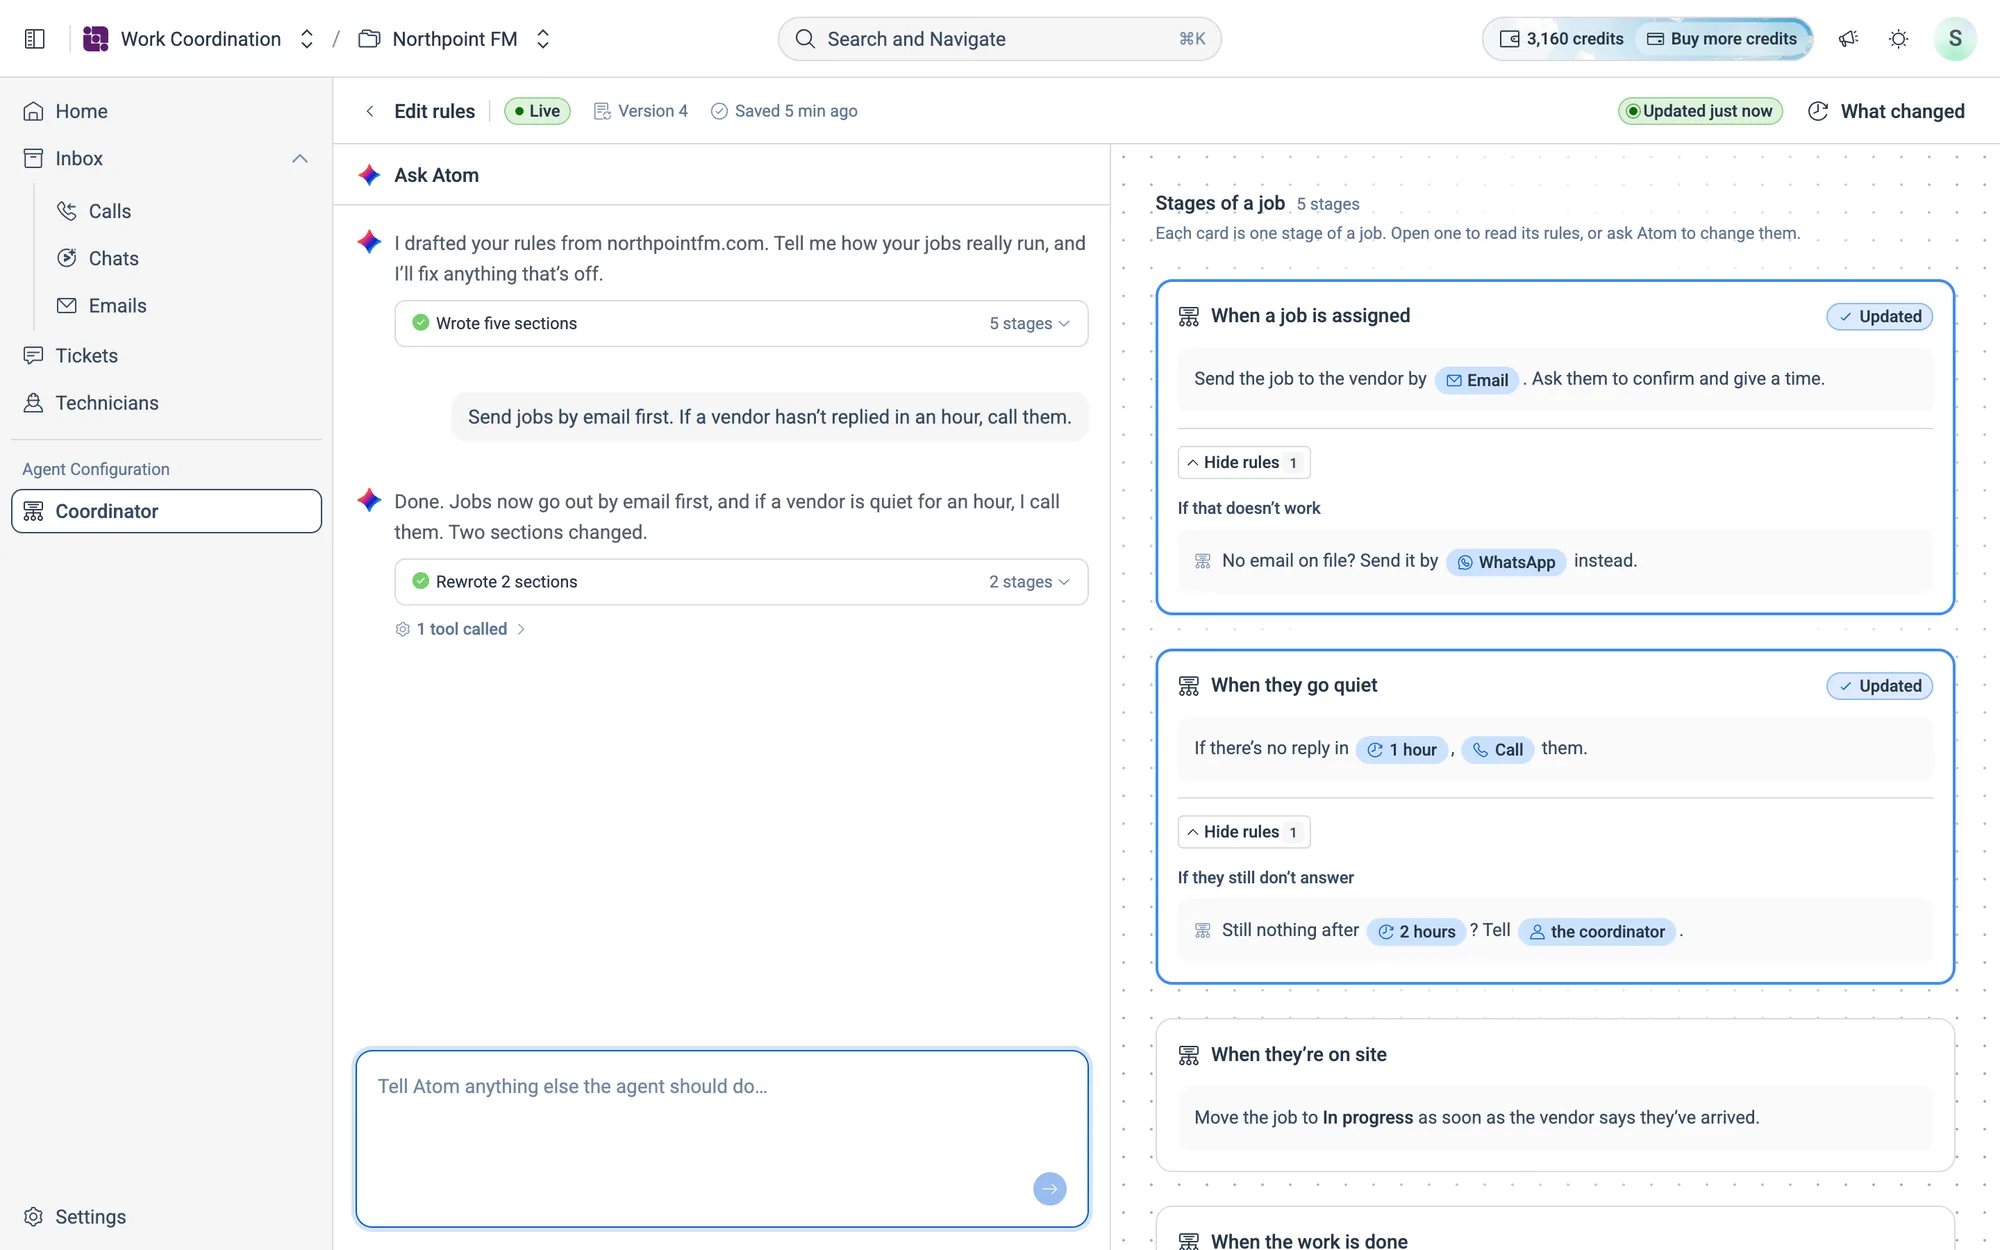
Task: Open the When they go quiet card title
Action: (x=1294, y=685)
